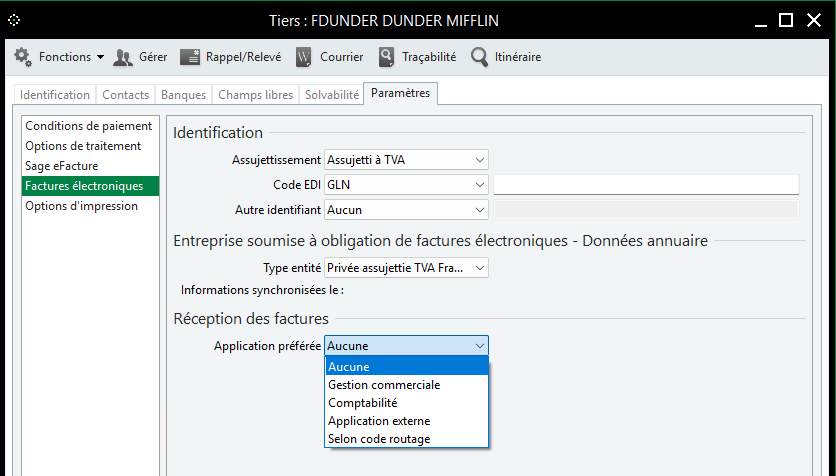Open the Type entité dropdown
The height and width of the screenshot is (476, 836).
(406, 268)
